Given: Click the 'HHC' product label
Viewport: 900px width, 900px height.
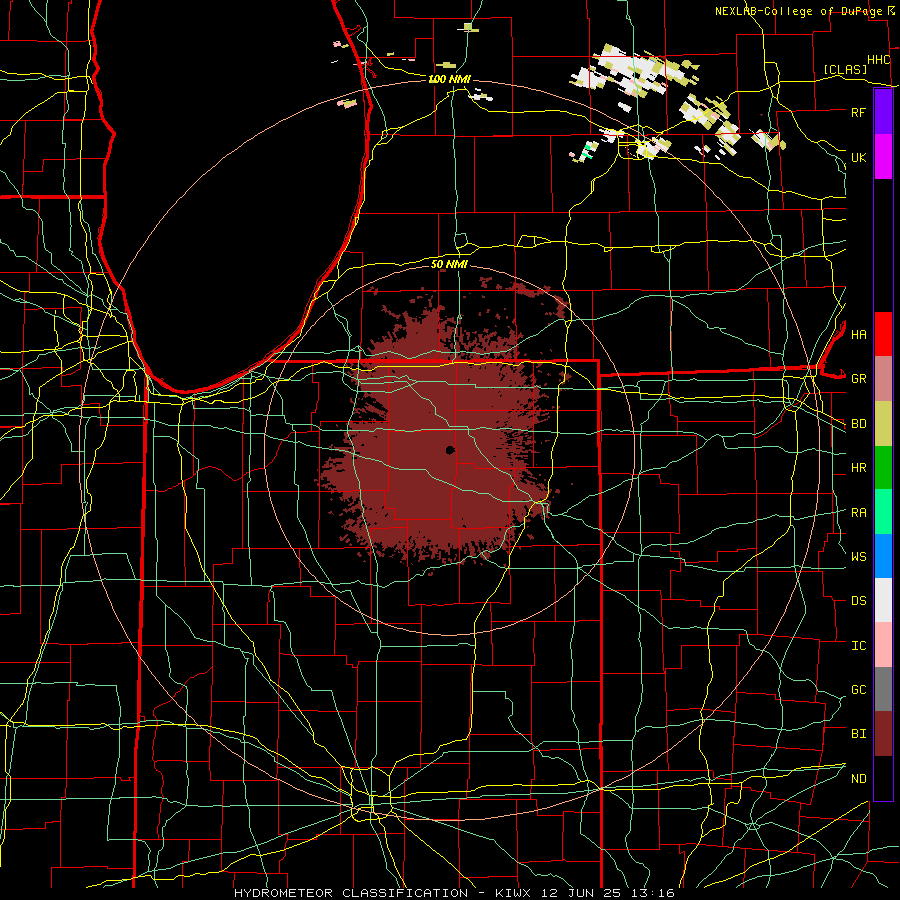Looking at the screenshot, I should pyautogui.click(x=879, y=60).
